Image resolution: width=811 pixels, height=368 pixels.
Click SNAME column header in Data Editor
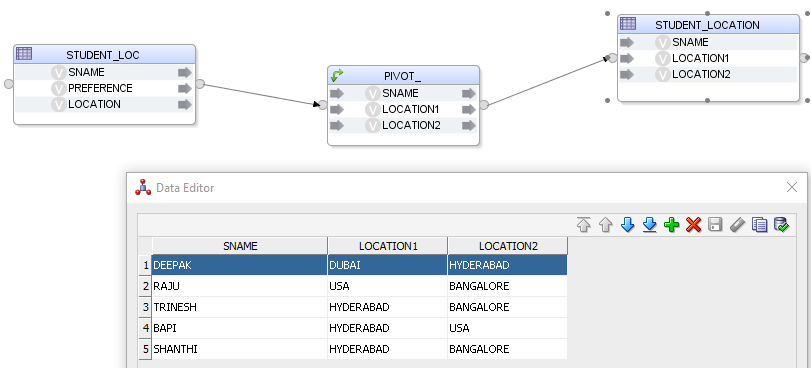pos(240,246)
